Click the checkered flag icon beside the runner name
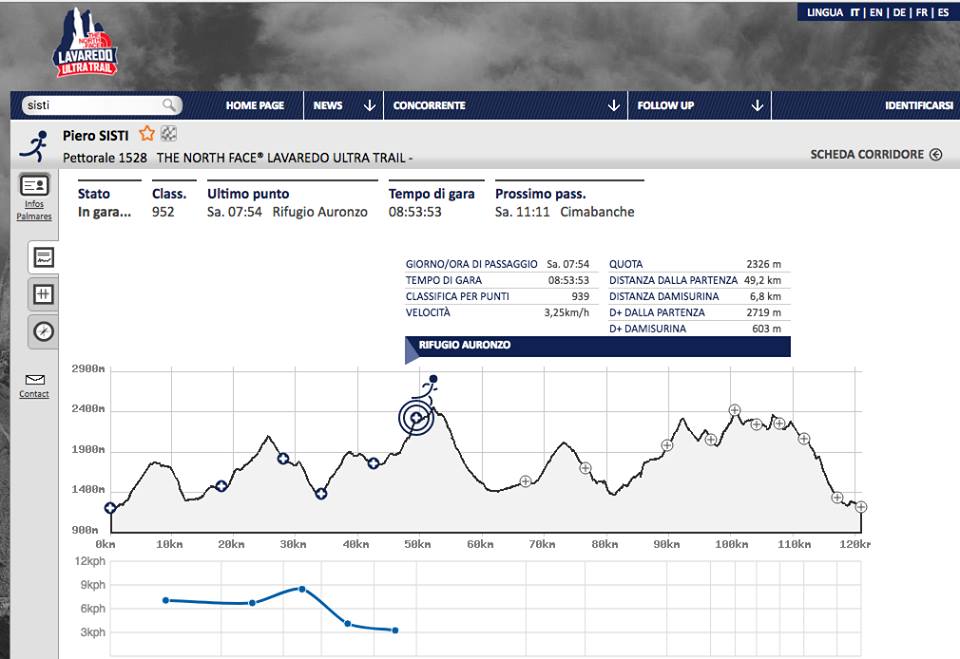This screenshot has width=960, height=659. click(x=168, y=134)
